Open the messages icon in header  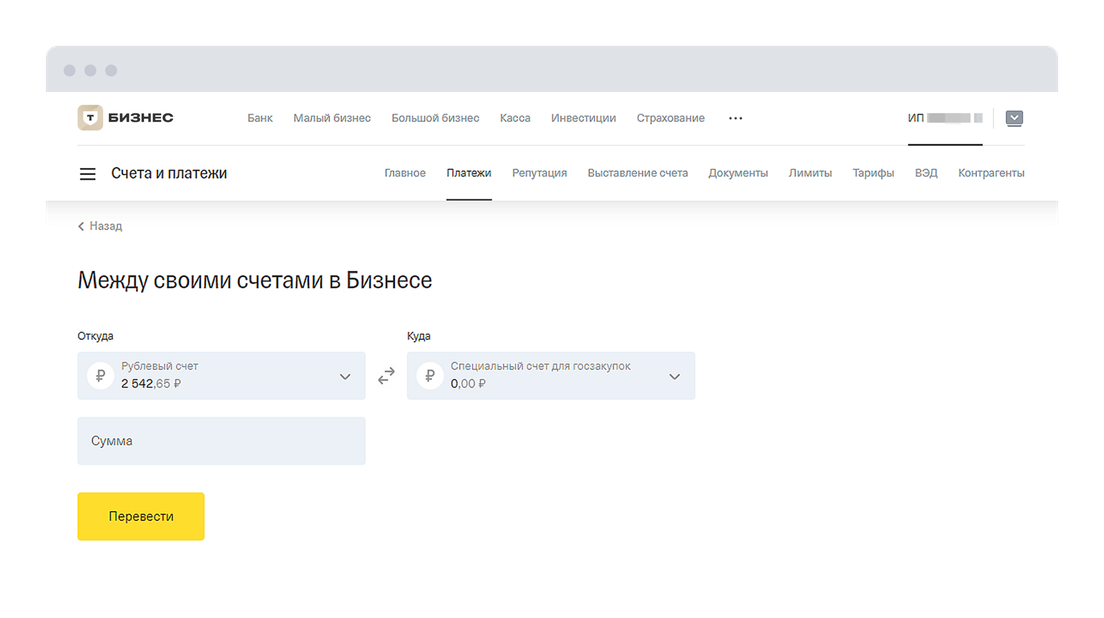1014,118
